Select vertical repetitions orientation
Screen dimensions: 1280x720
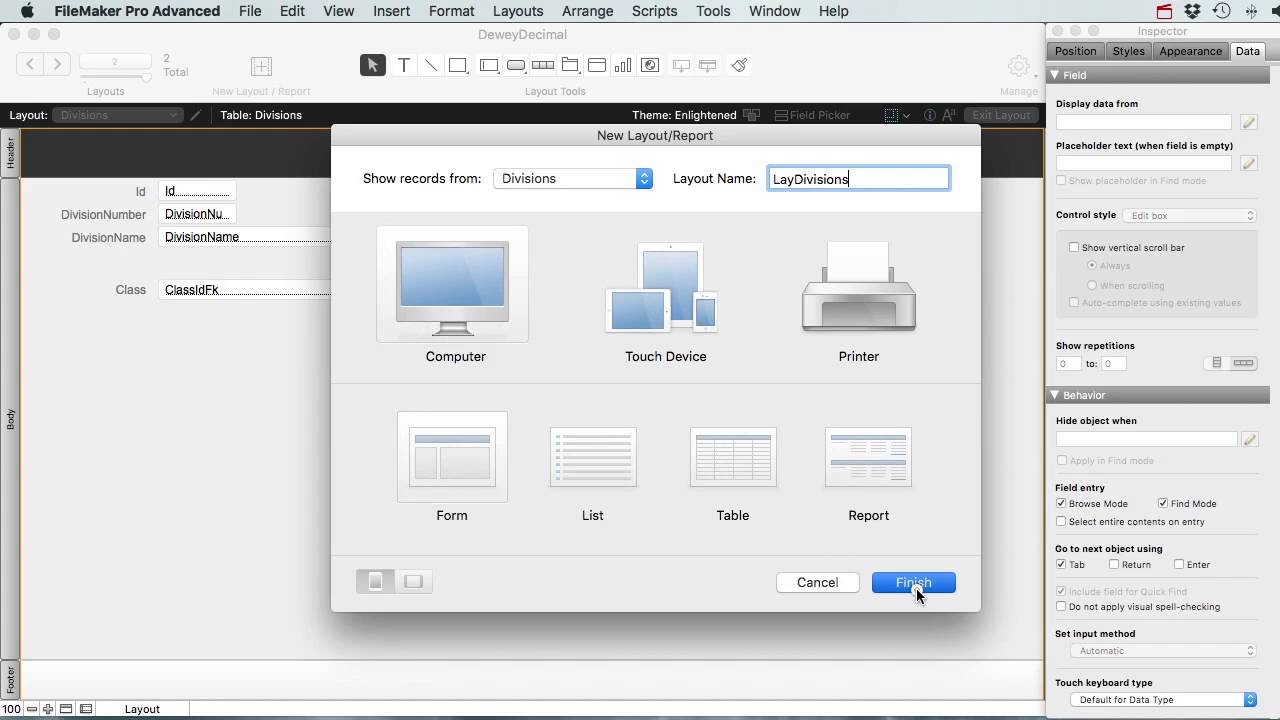pos(1217,363)
